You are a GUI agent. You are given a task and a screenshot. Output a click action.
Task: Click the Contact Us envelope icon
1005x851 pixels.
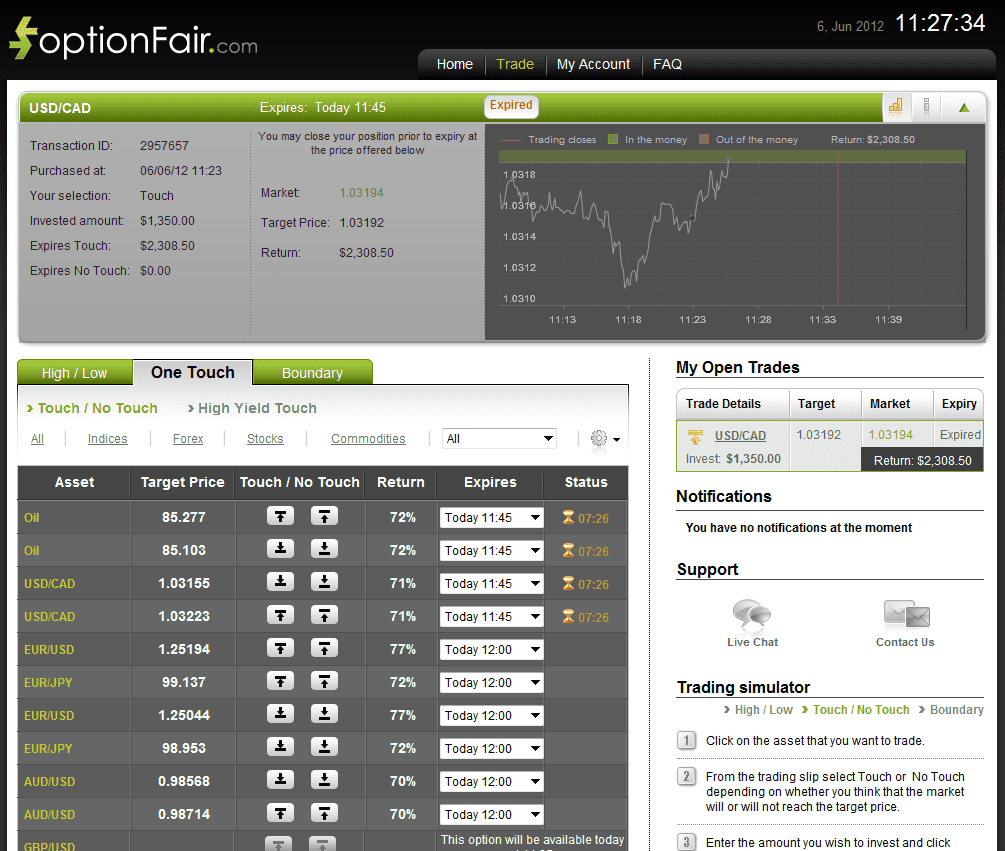(903, 611)
